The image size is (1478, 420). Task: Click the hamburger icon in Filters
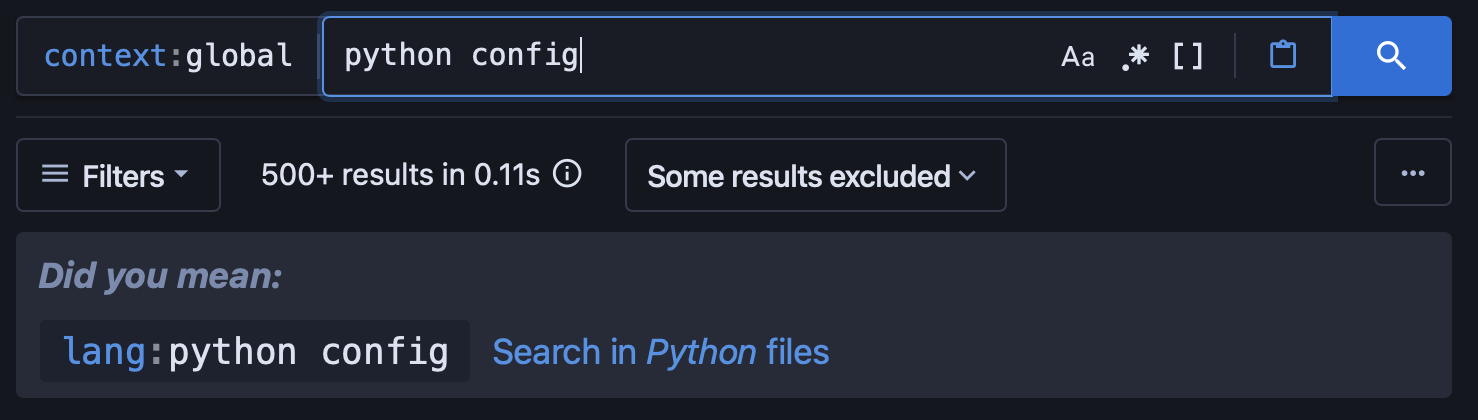point(55,176)
